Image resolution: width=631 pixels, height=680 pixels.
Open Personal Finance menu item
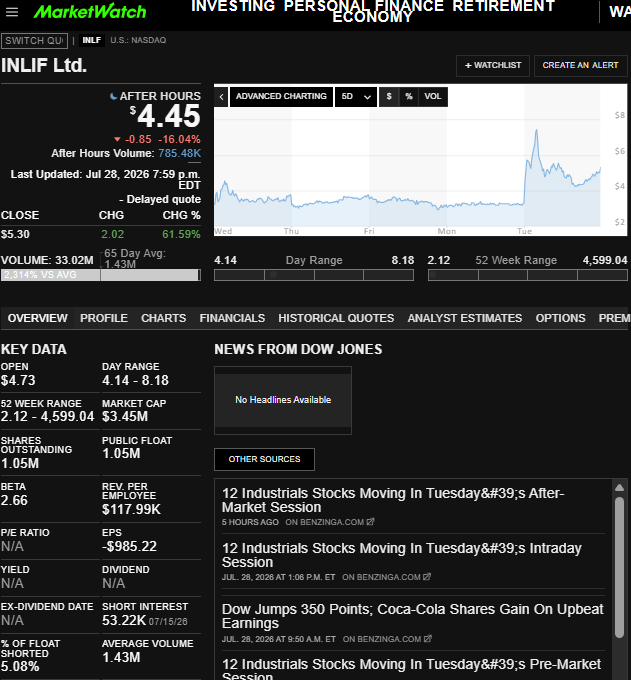[364, 6]
